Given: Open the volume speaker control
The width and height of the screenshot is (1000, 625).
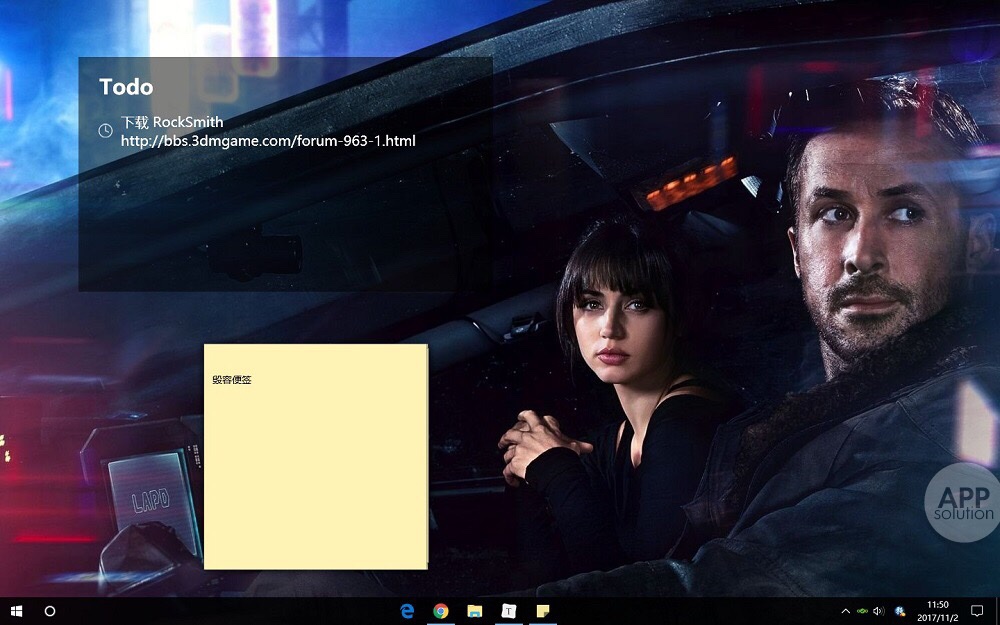Looking at the screenshot, I should point(879,610).
